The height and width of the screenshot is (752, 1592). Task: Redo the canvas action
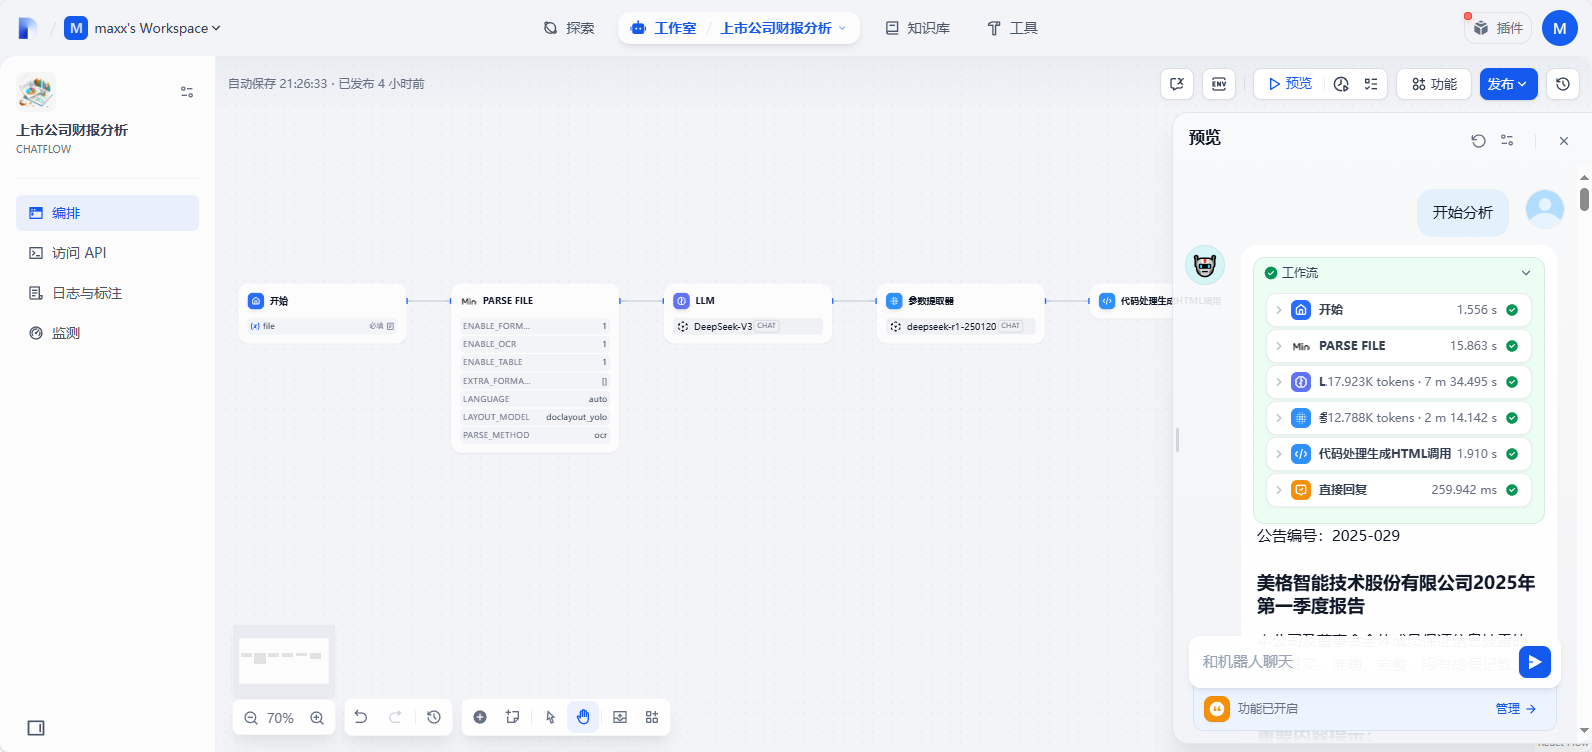coord(395,717)
